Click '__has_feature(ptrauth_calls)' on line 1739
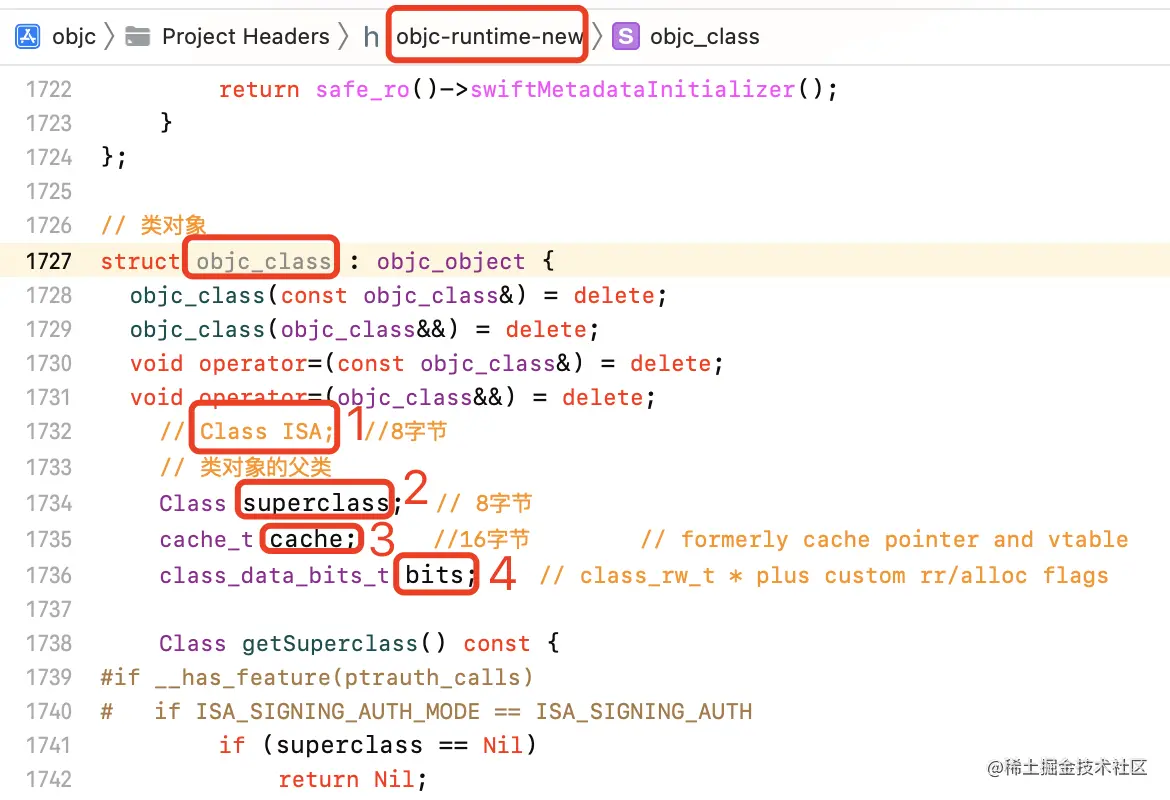1170x800 pixels. tap(344, 678)
